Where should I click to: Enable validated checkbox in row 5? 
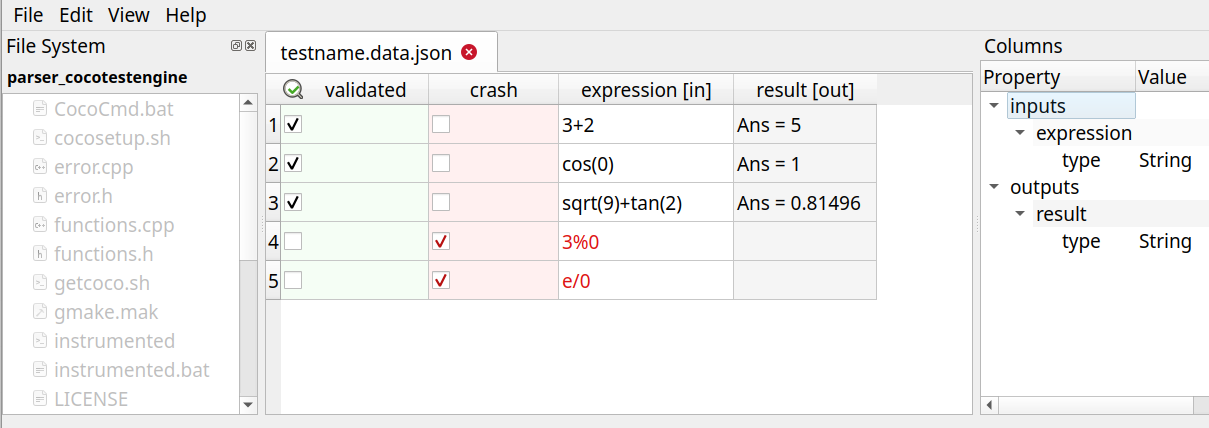(293, 281)
